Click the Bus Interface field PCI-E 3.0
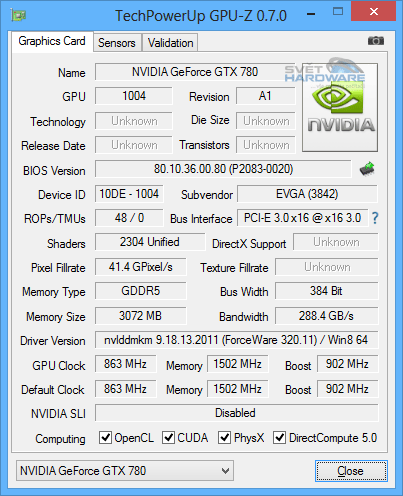403x496 pixels. point(303,218)
